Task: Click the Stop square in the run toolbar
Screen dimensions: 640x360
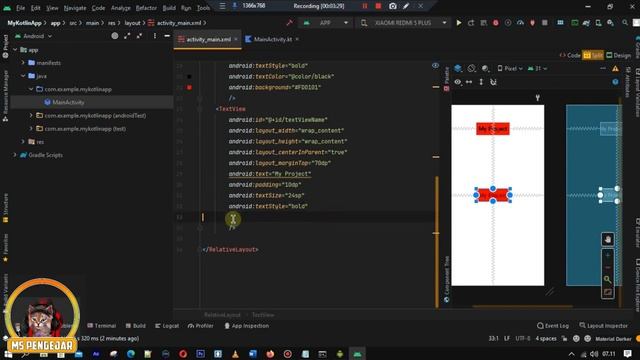Action: point(544,23)
